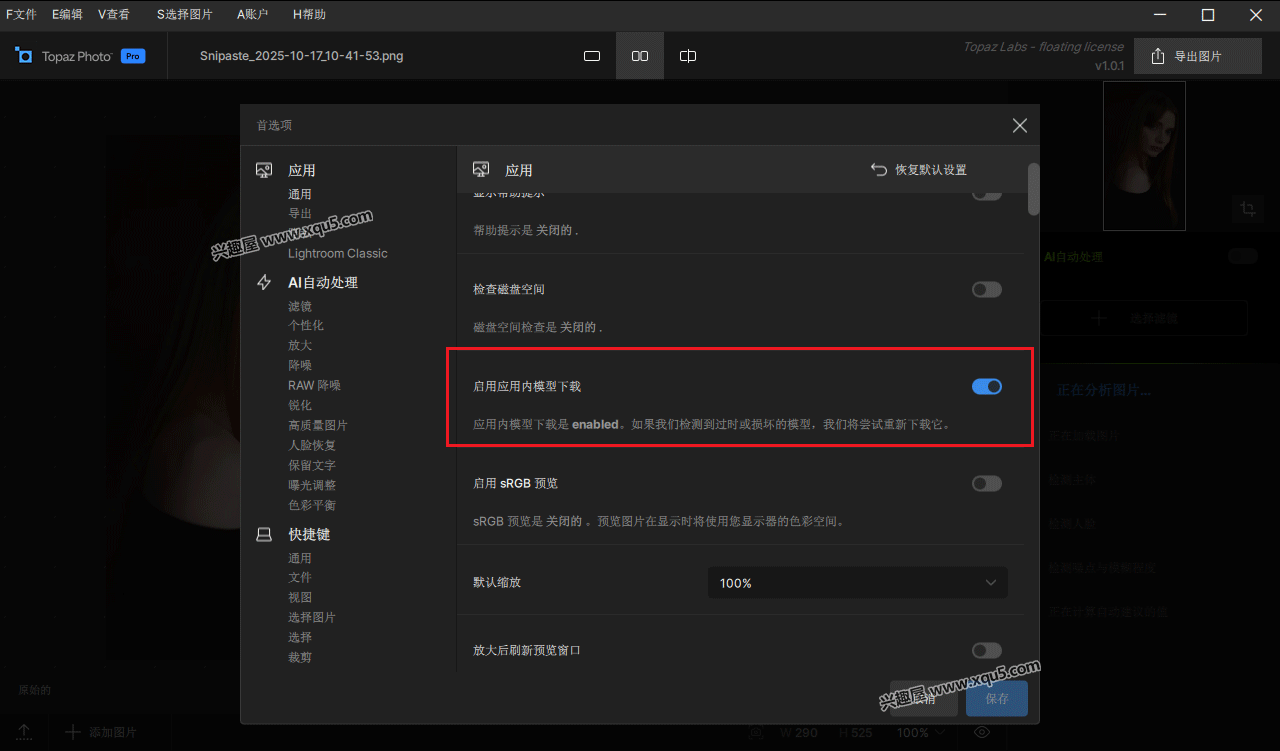This screenshot has height=751, width=1280.
Task: Toggle refresh preview after upscaling
Action: [x=986, y=651]
